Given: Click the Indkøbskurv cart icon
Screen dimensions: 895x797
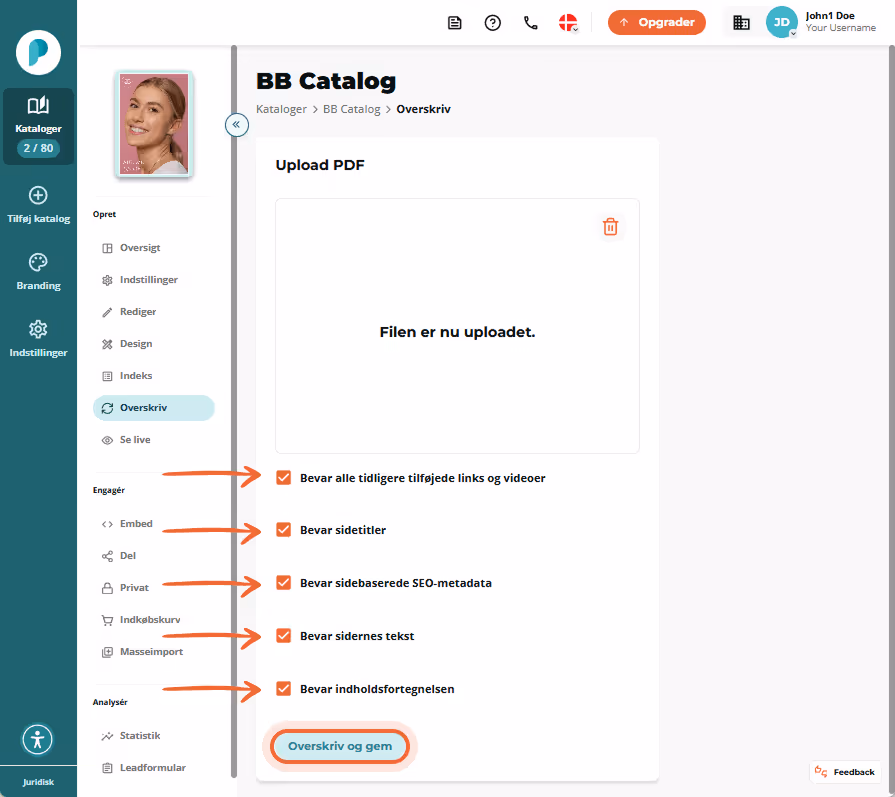Looking at the screenshot, I should coord(107,621).
